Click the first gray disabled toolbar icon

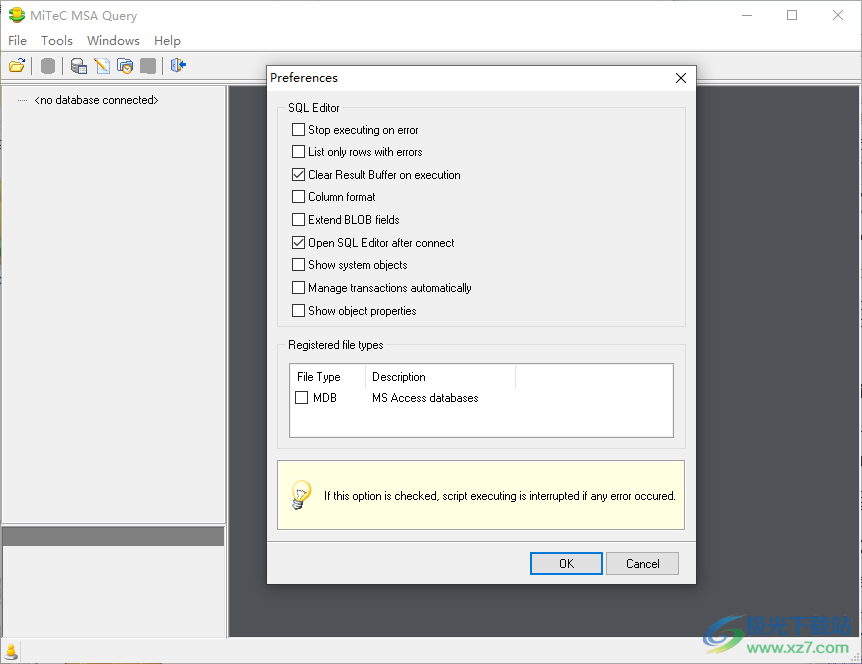point(48,66)
